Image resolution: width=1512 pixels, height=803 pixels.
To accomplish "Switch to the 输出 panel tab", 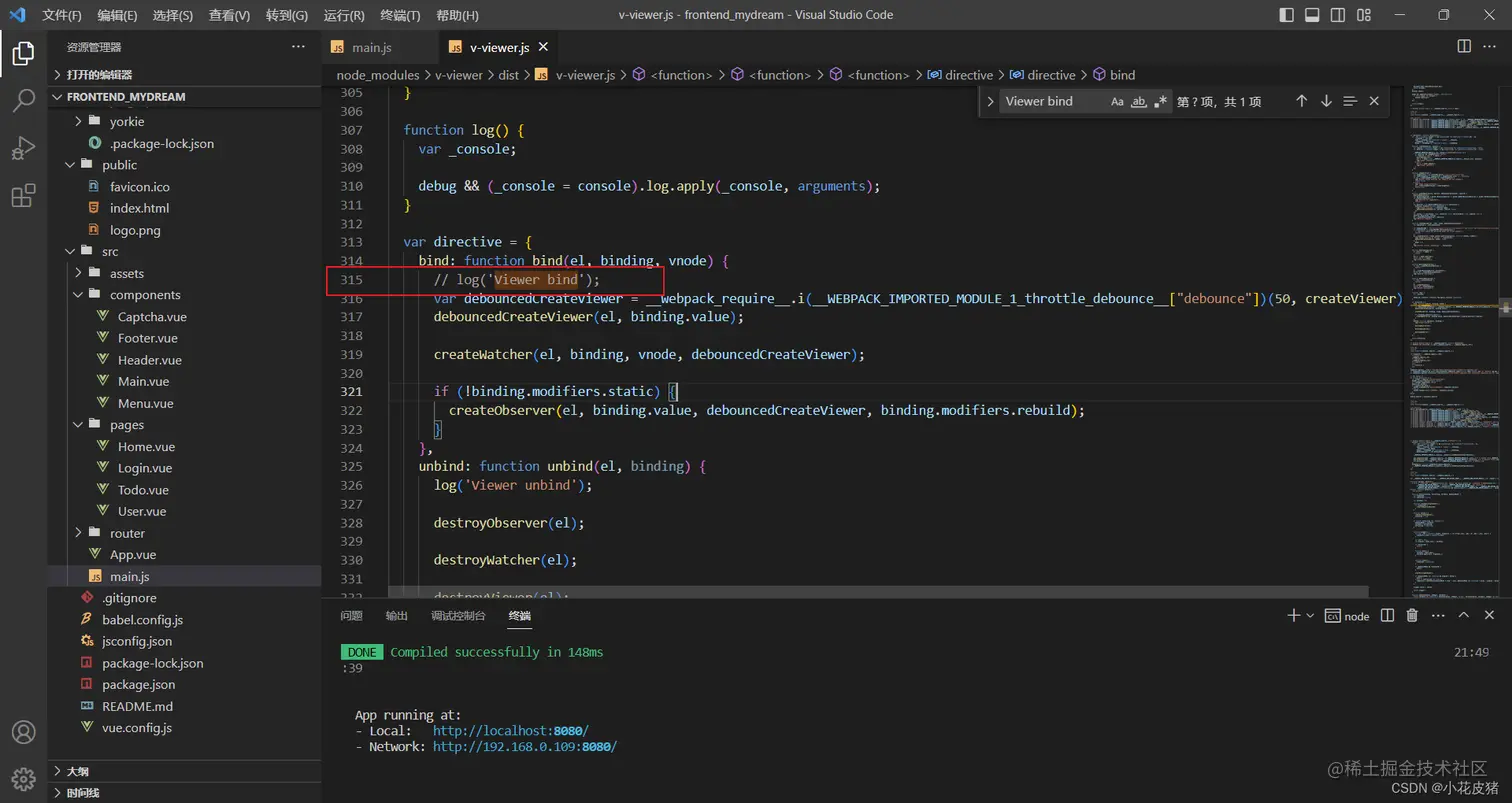I will 397,616.
